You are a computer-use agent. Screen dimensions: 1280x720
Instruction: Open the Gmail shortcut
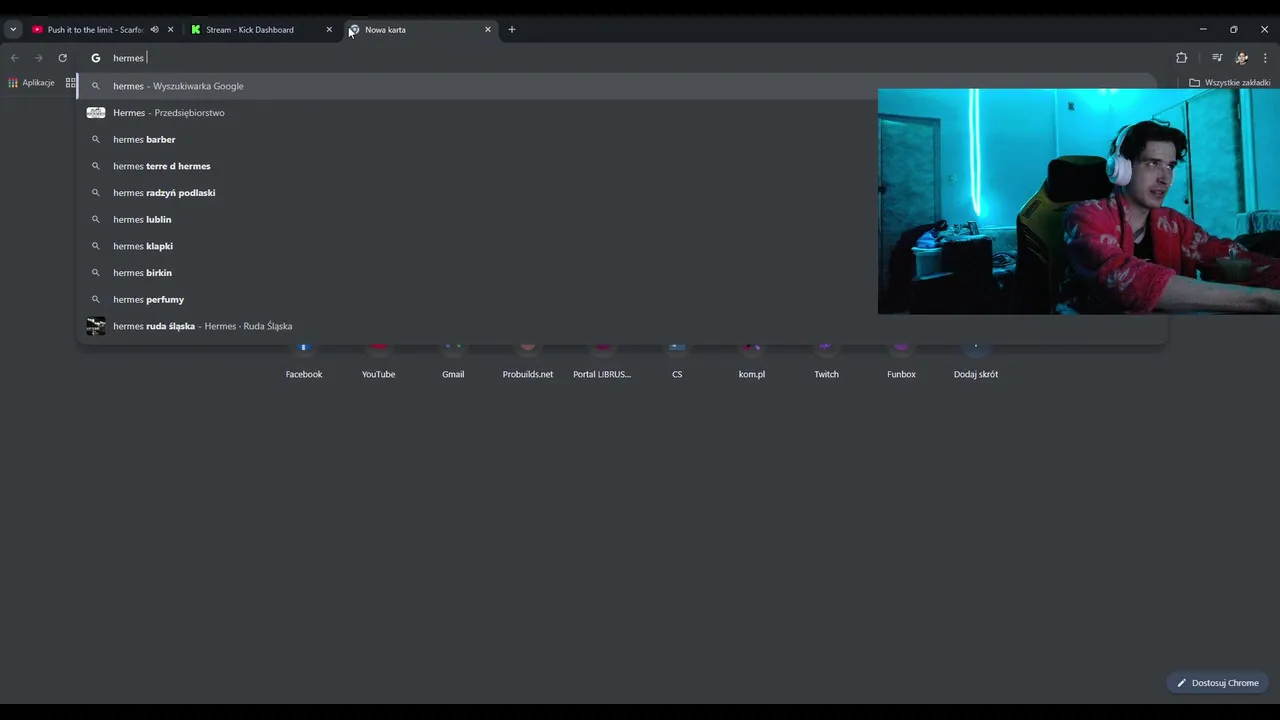click(453, 362)
